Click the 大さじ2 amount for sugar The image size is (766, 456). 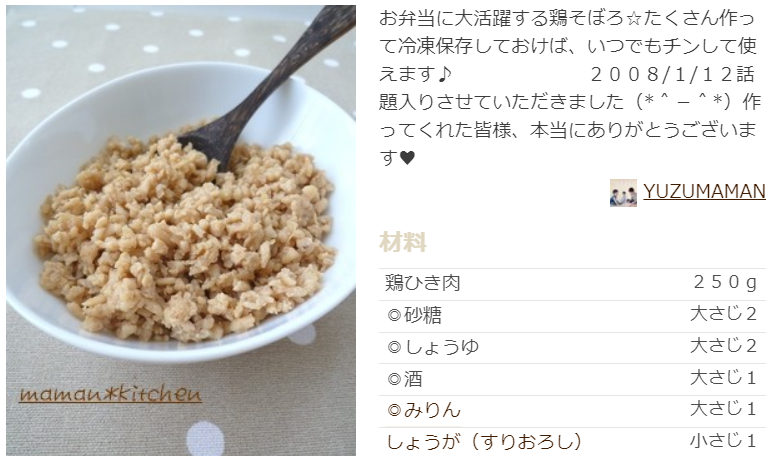point(723,314)
